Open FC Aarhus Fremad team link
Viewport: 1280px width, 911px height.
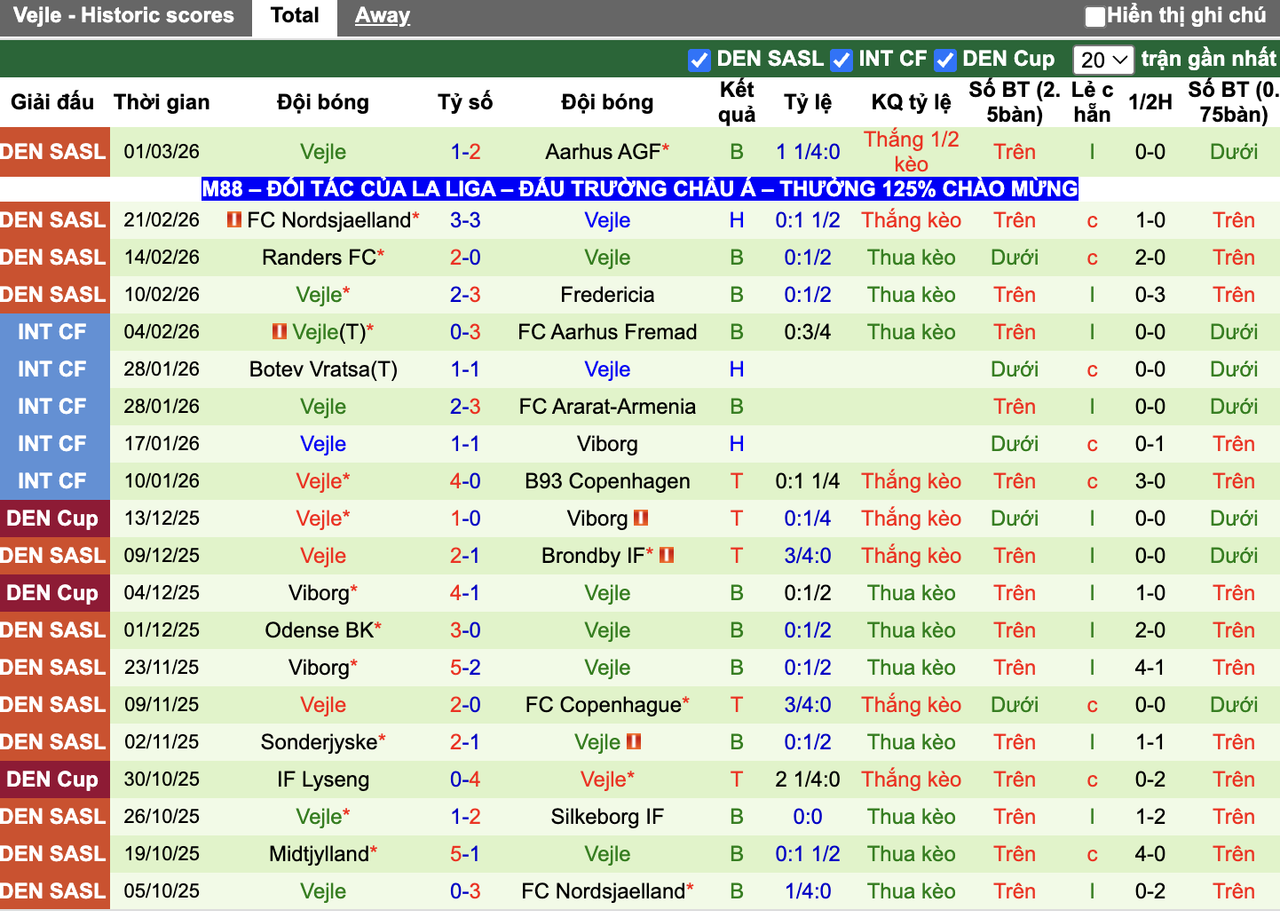607,332
